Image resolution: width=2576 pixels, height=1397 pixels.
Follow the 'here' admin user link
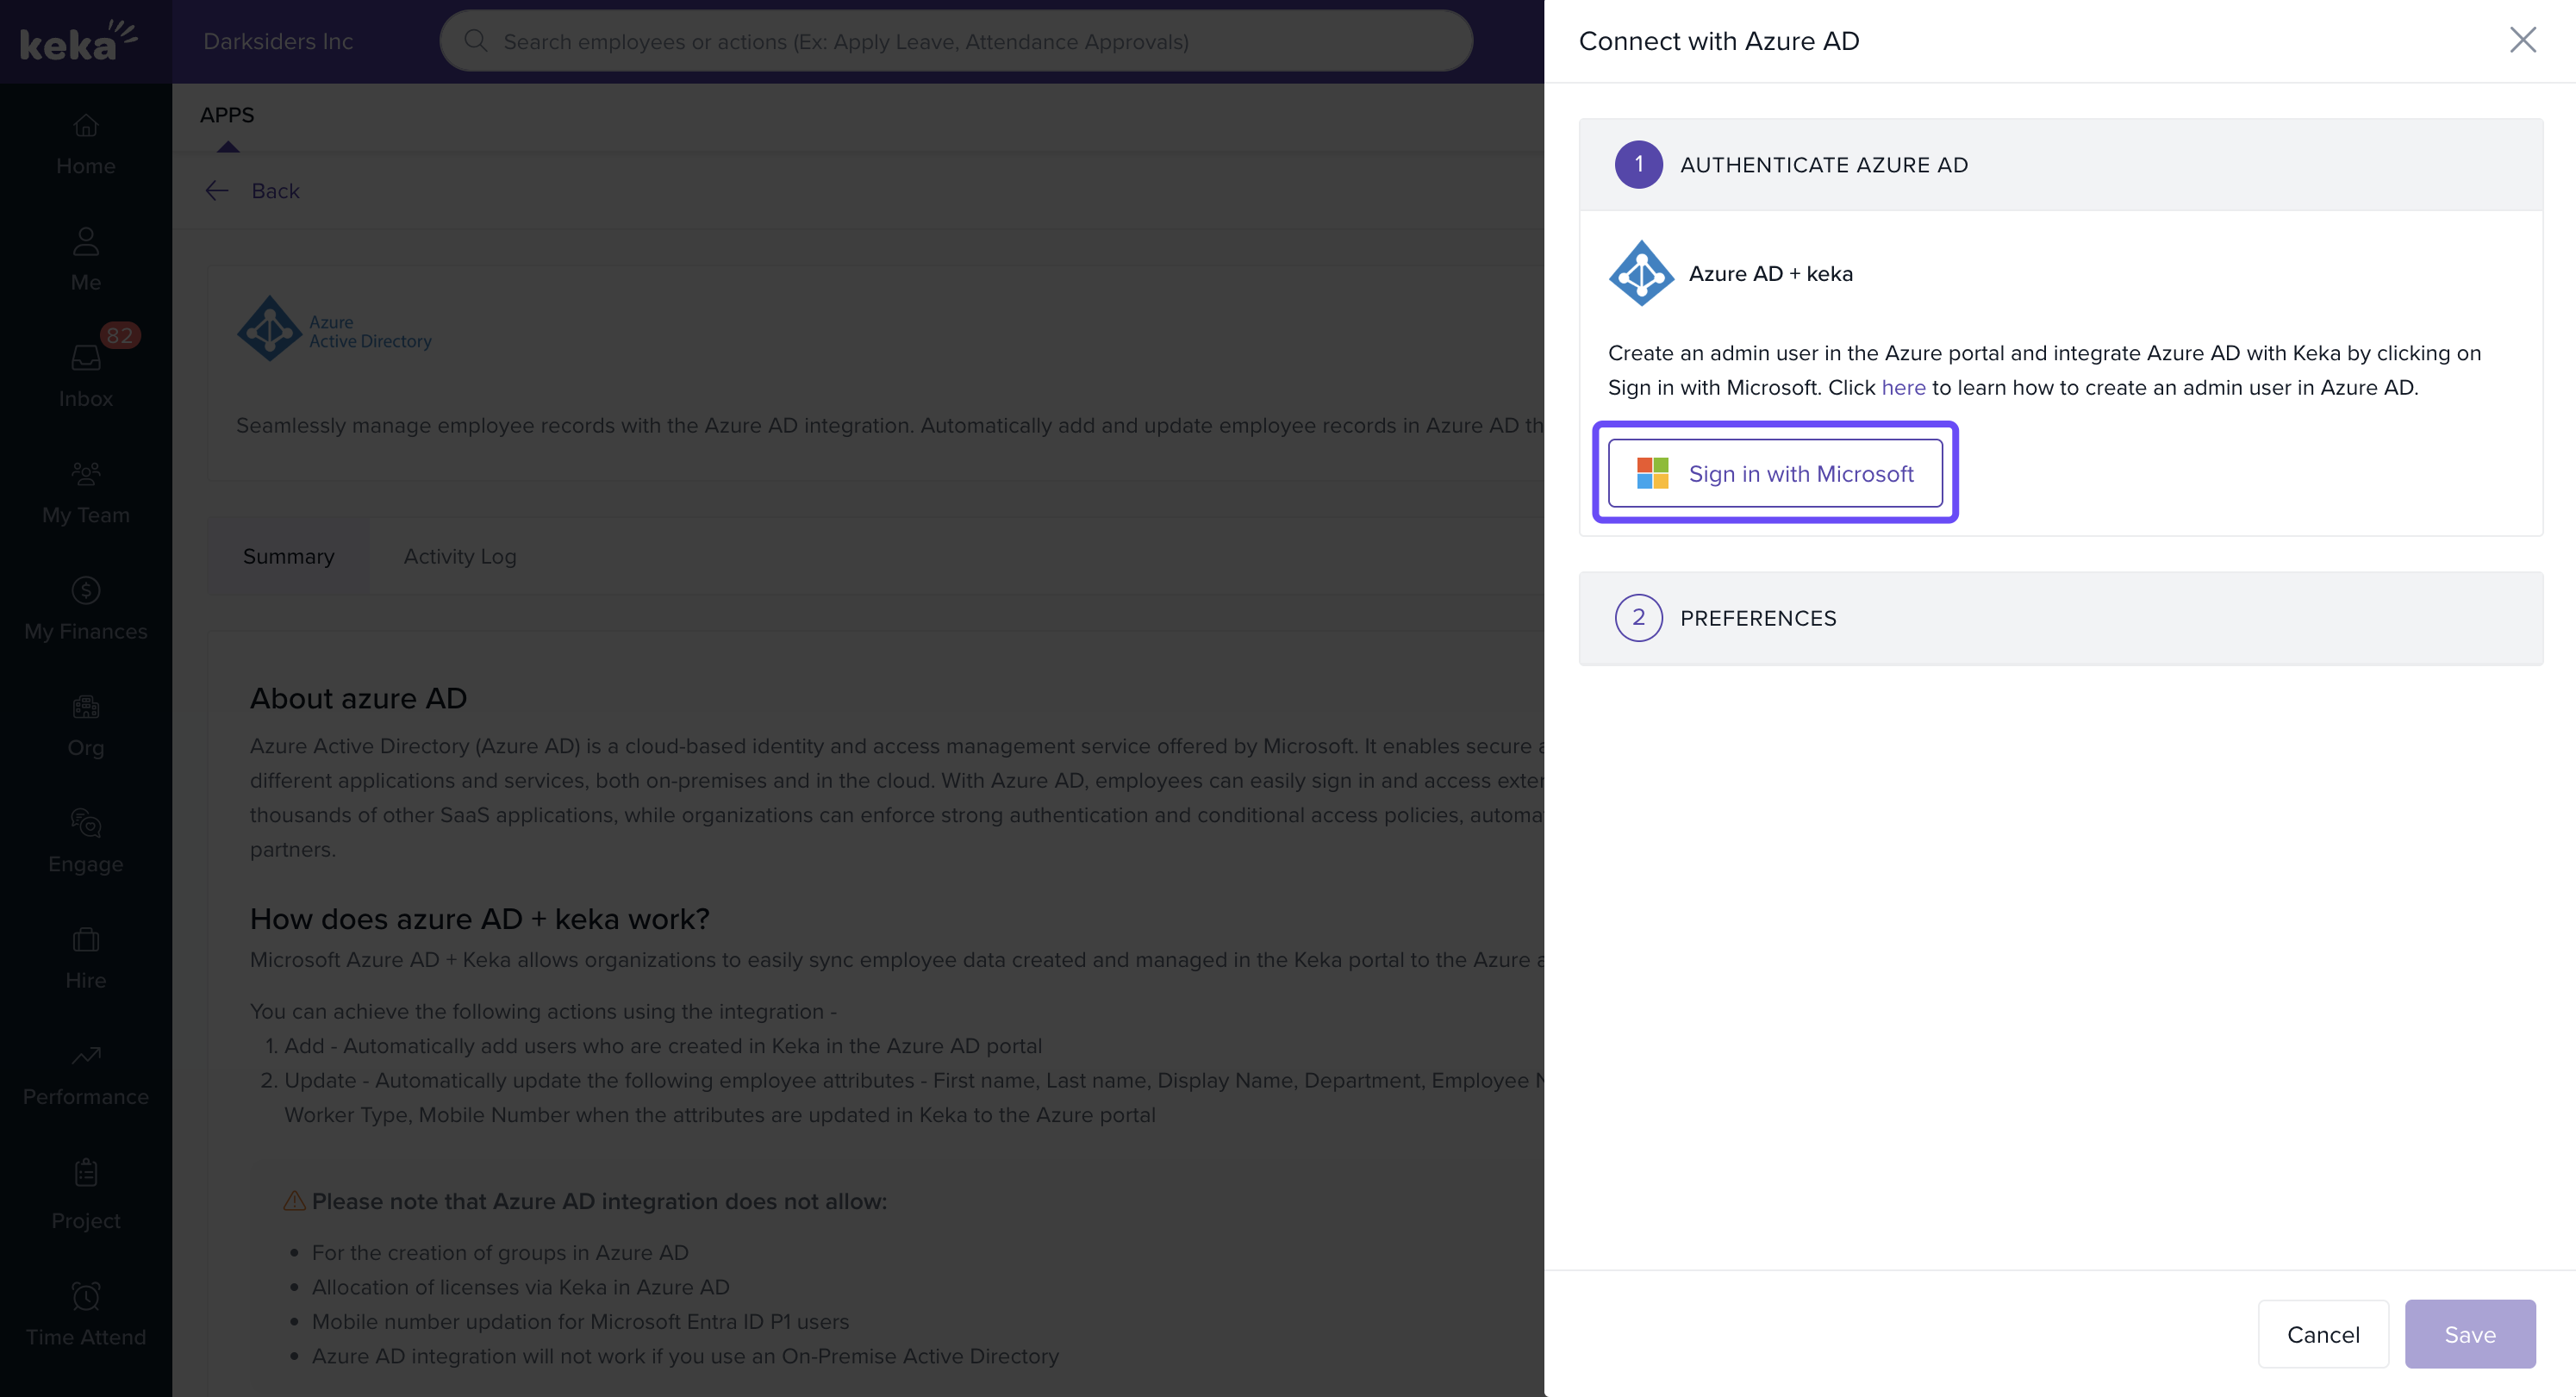[1903, 388]
